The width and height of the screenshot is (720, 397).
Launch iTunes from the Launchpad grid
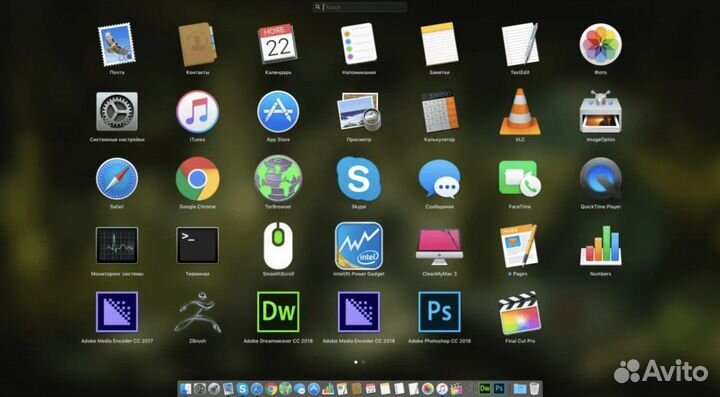pos(197,112)
